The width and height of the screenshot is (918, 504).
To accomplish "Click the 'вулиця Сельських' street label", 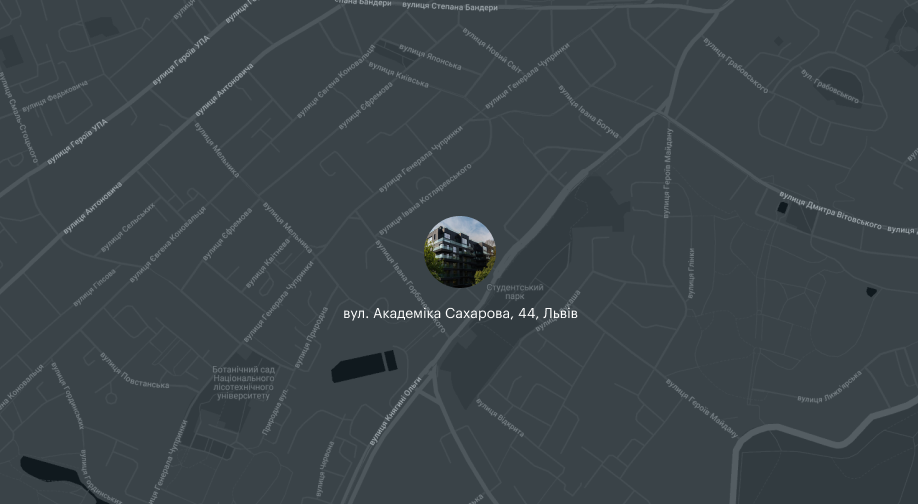I will [128, 227].
